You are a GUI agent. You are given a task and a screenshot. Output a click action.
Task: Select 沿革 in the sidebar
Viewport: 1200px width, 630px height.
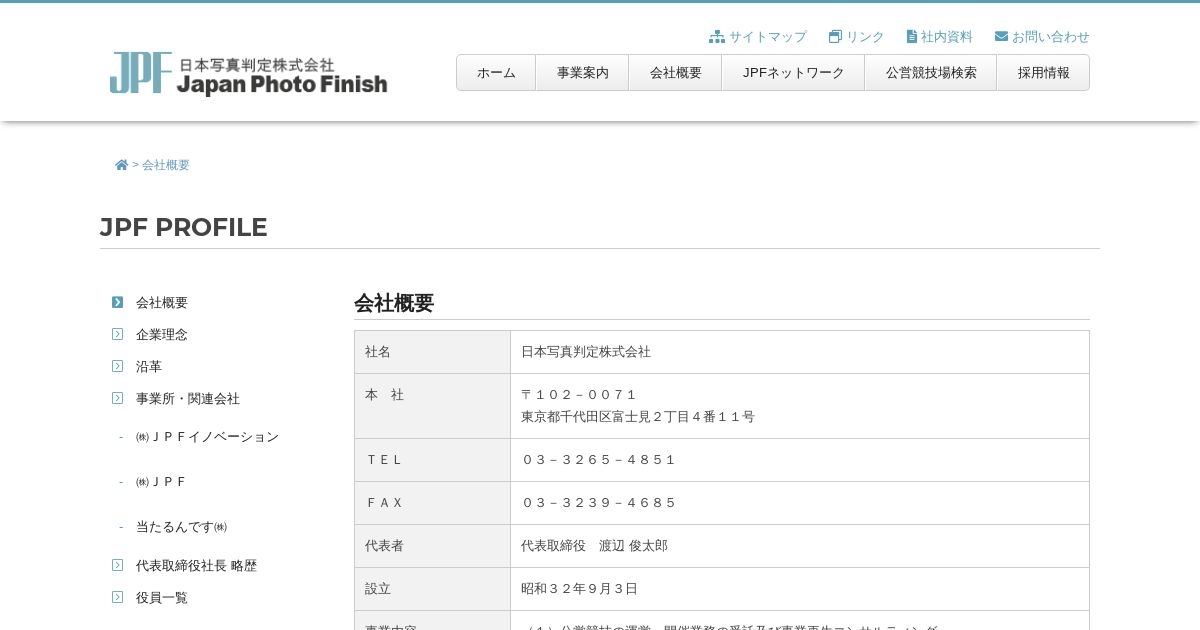coord(149,366)
